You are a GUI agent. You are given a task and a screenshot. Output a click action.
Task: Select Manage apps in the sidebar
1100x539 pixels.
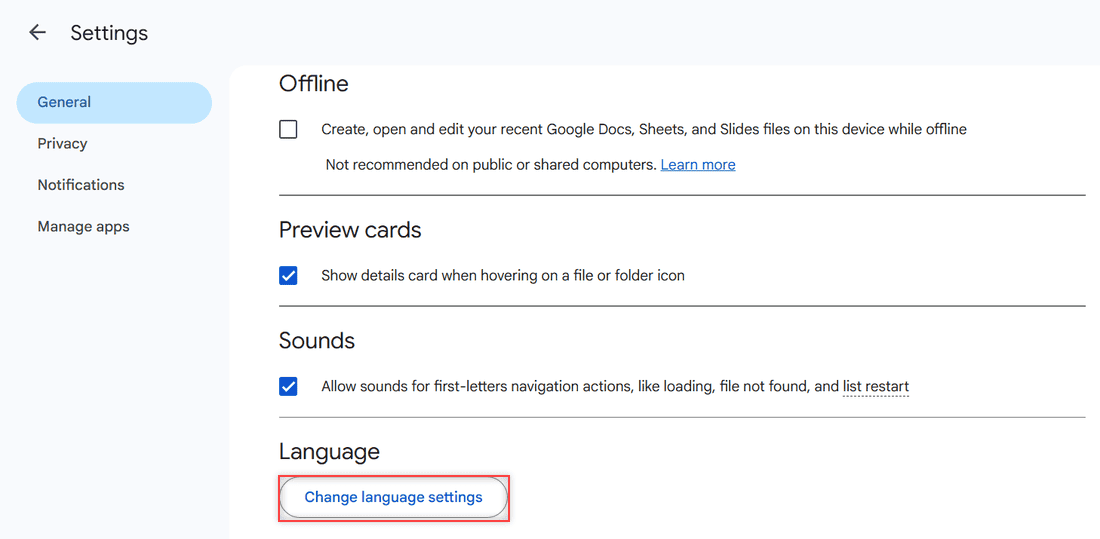tap(83, 227)
